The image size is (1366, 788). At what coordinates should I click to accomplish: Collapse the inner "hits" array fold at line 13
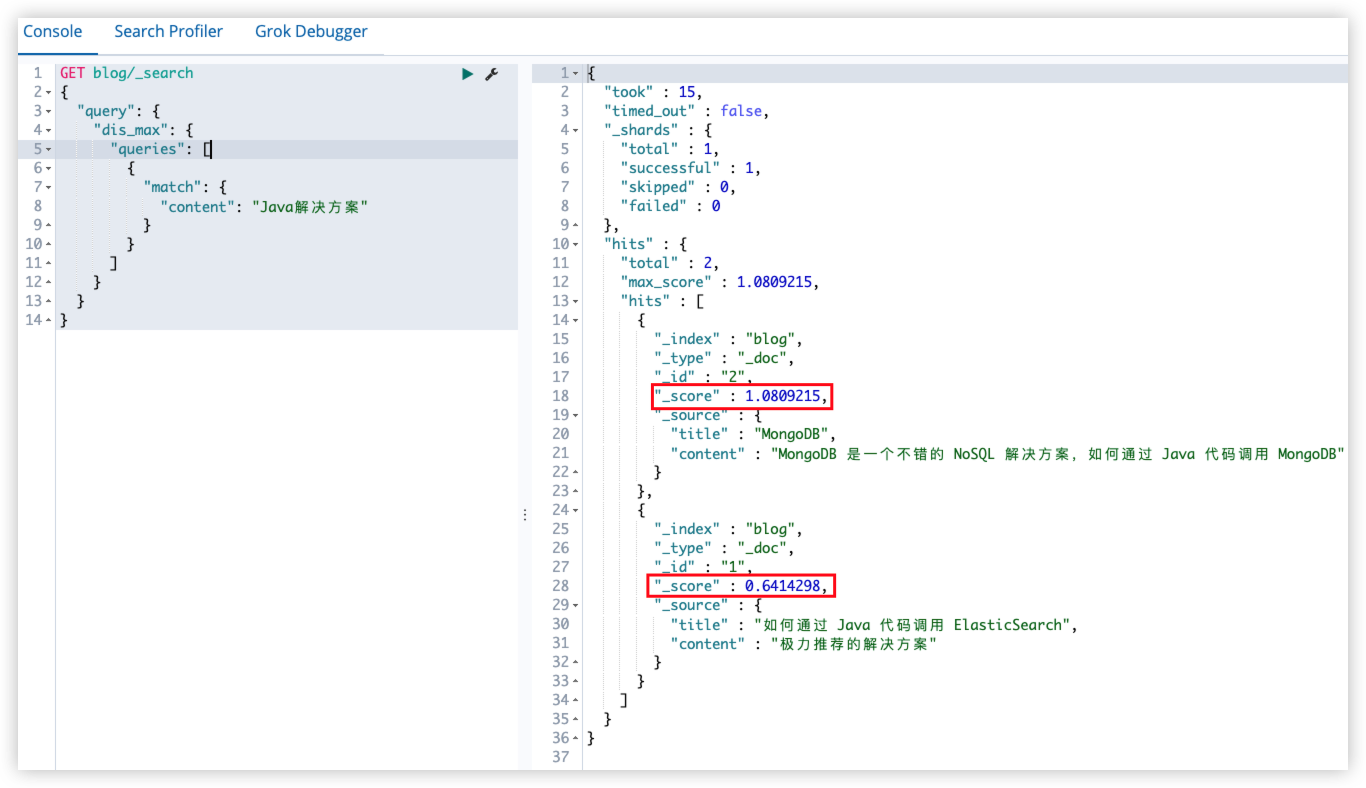point(576,301)
